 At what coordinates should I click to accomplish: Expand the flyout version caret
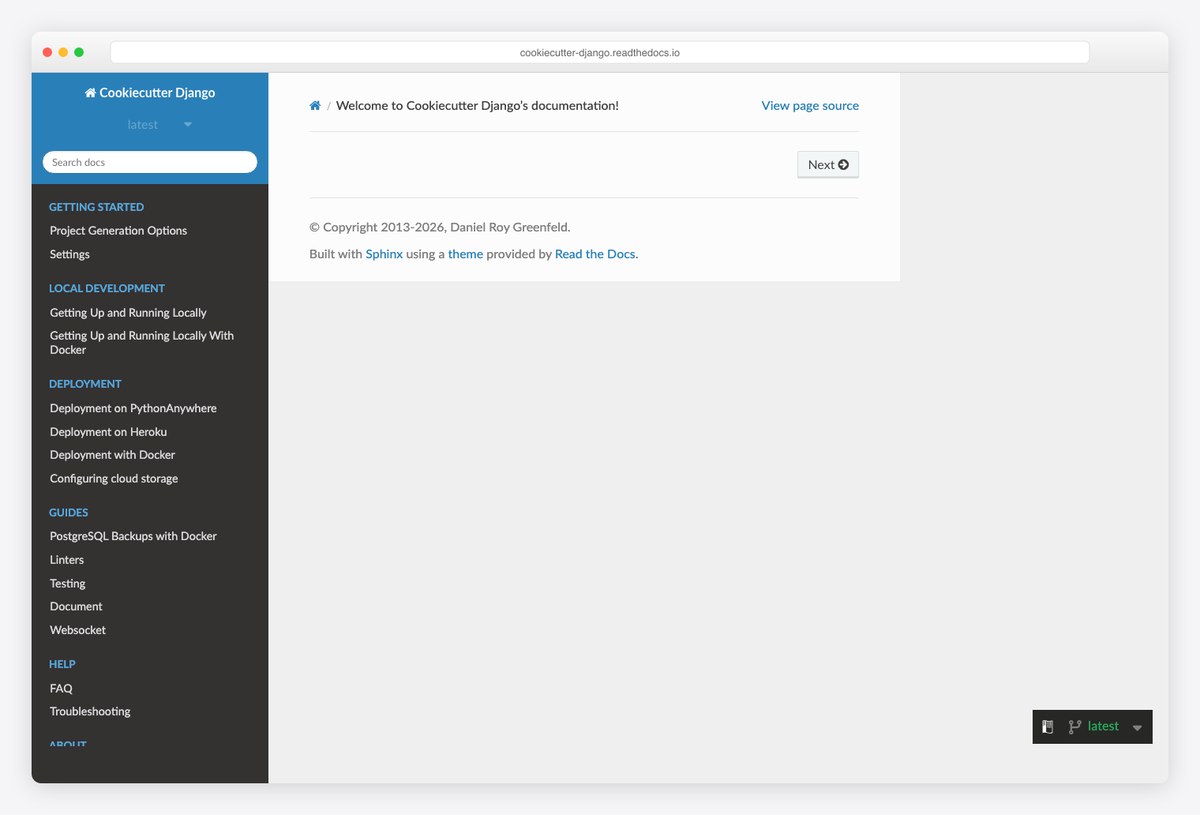coord(1137,728)
